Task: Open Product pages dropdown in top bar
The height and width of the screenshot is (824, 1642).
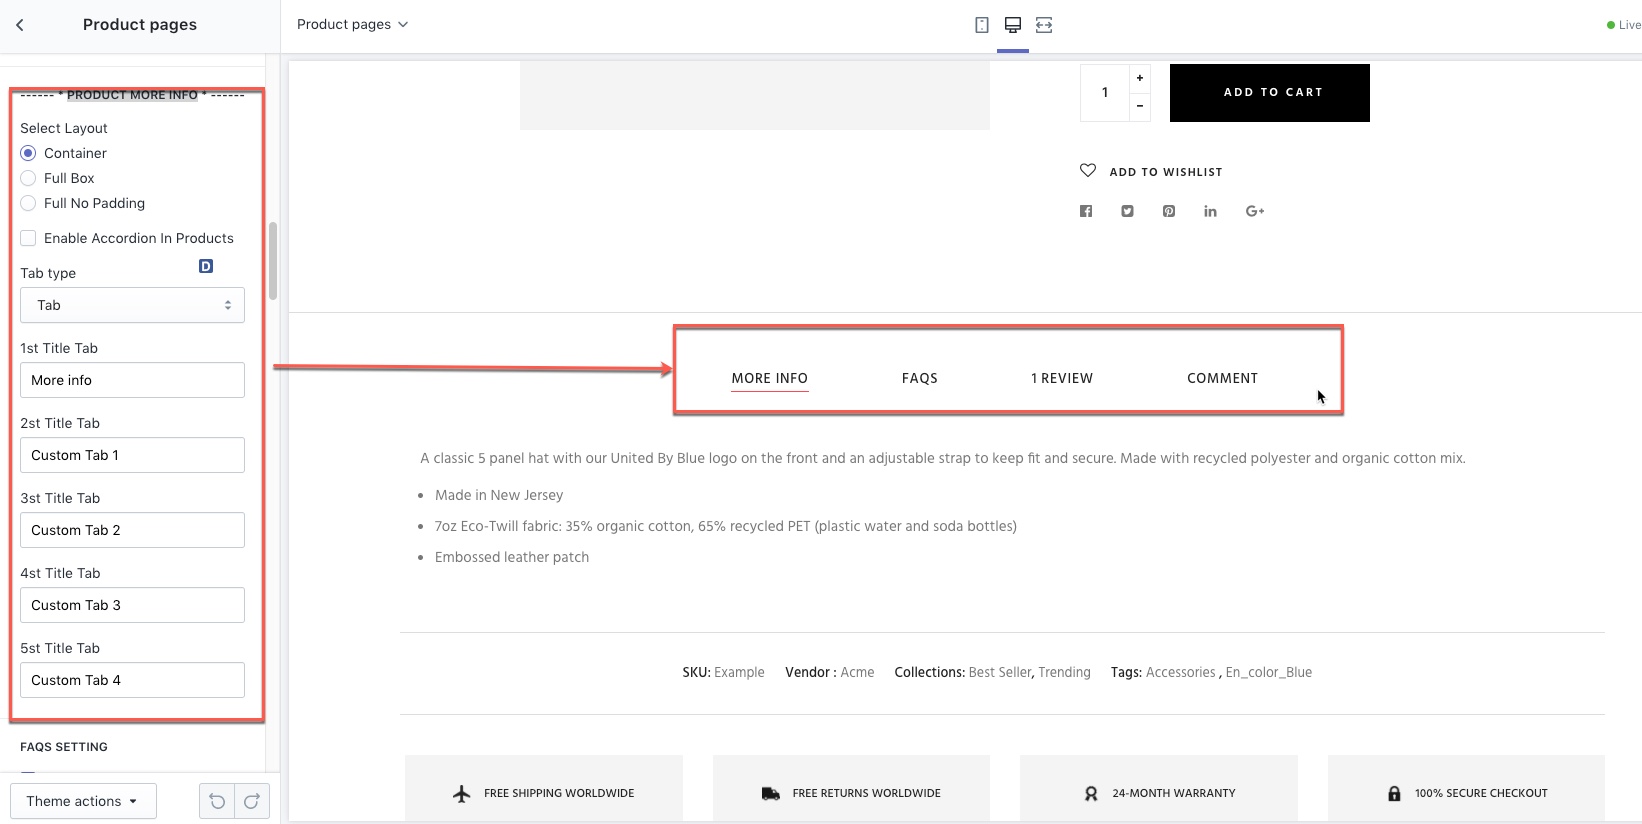Action: click(352, 24)
